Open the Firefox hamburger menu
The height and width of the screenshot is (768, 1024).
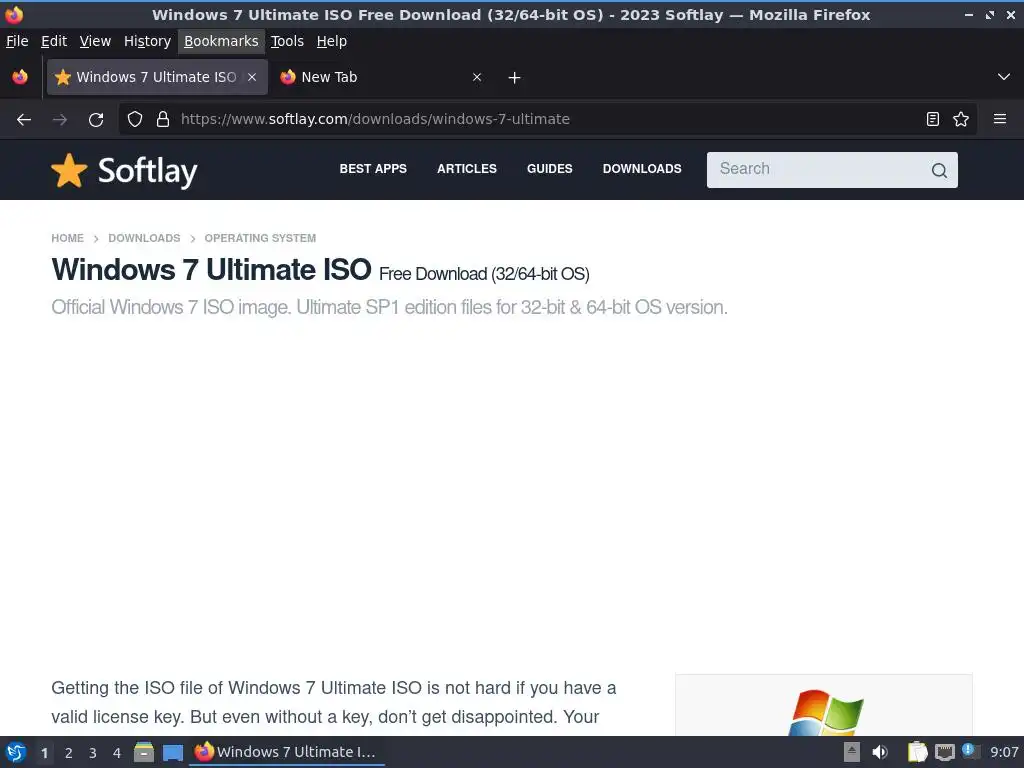click(1000, 120)
